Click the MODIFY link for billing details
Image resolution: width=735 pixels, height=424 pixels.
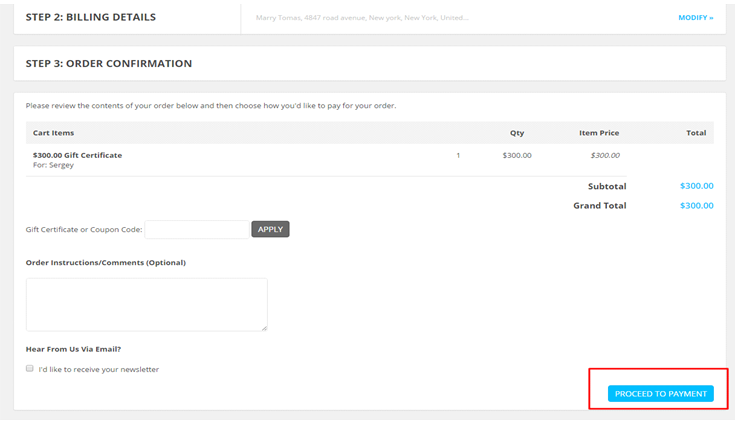pos(695,17)
